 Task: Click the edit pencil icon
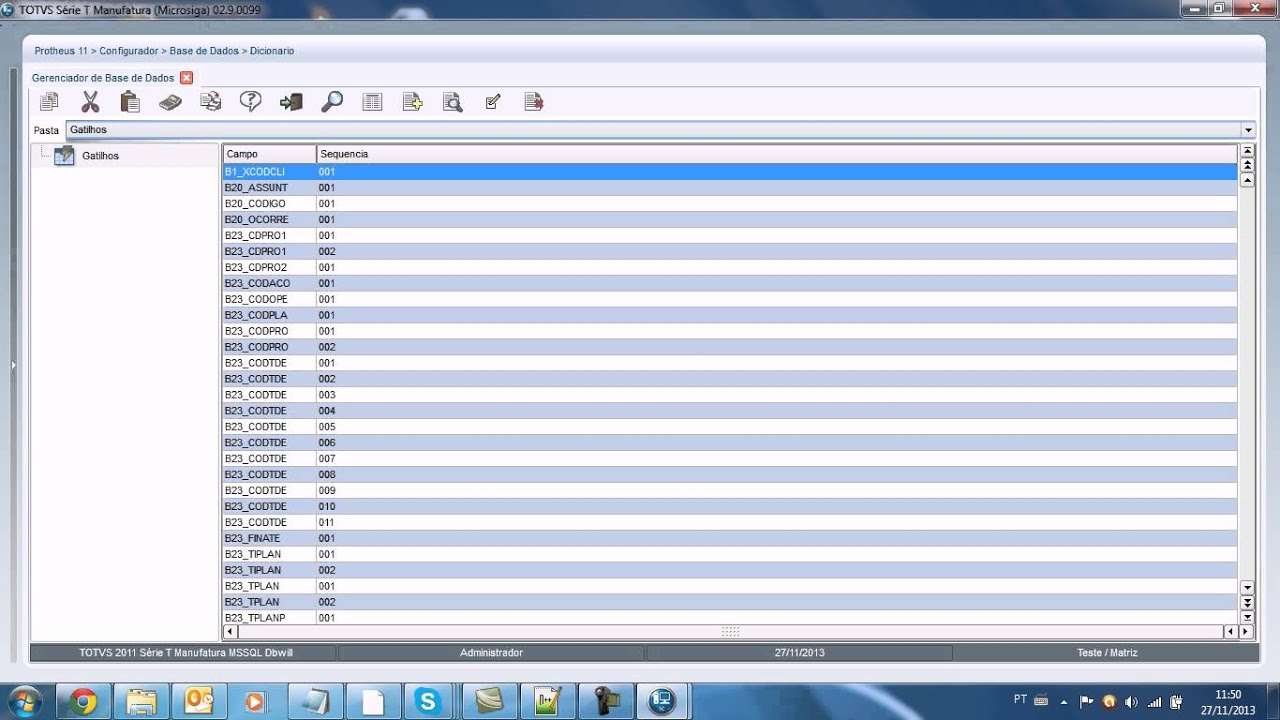pyautogui.click(x=493, y=102)
